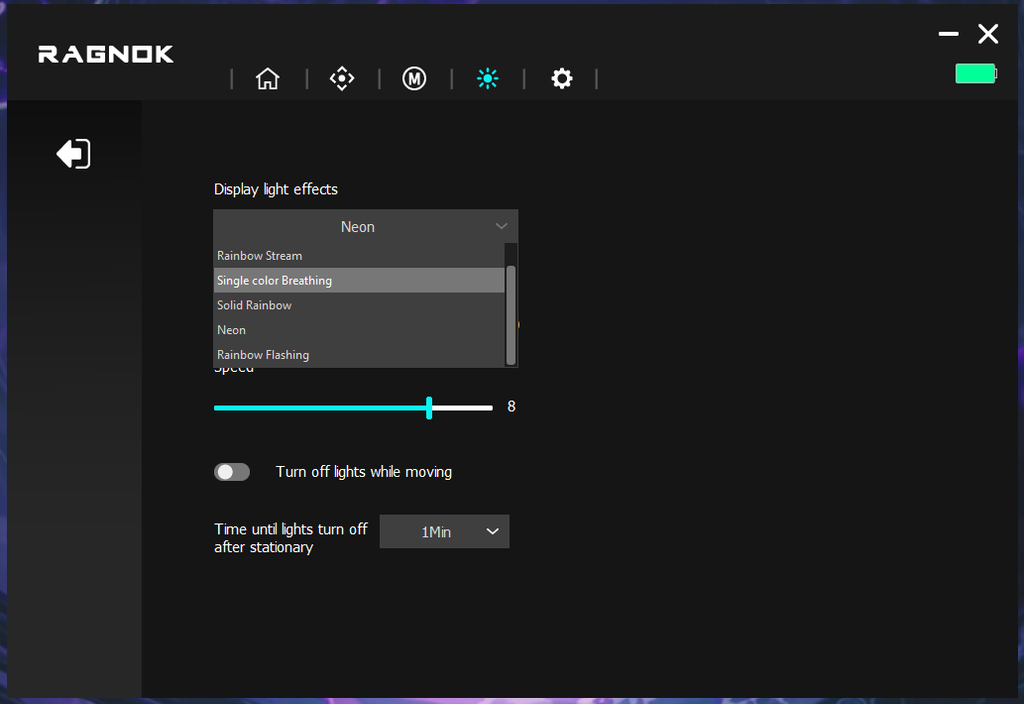Click the Time until lights turn off label
1024x704 pixels.
(x=291, y=537)
